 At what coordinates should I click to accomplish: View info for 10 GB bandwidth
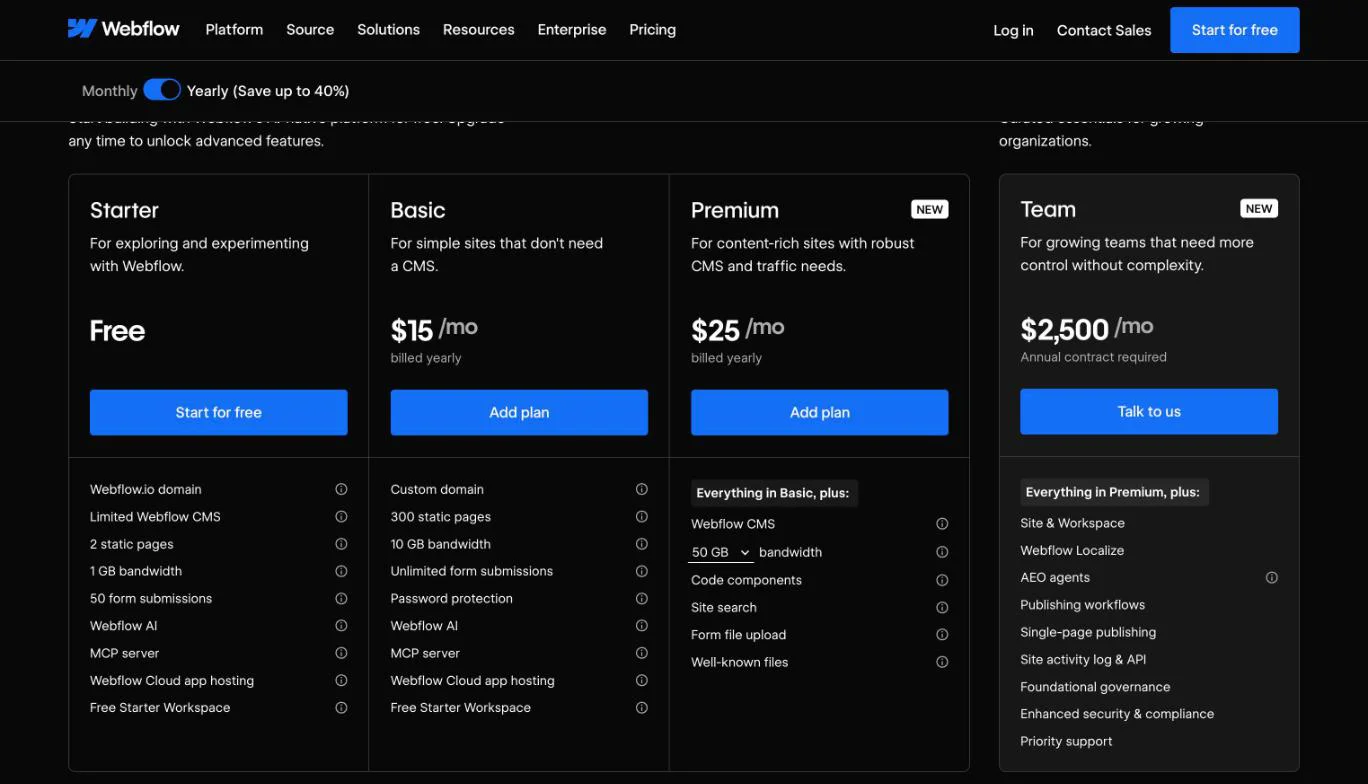[642, 544]
